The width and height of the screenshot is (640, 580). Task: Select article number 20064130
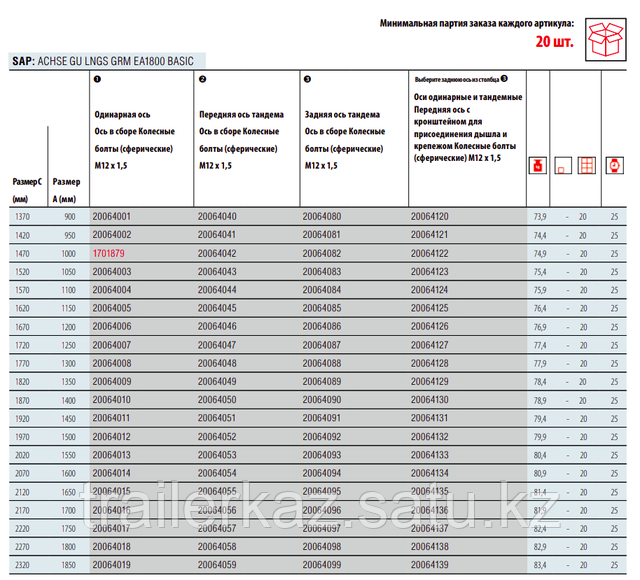pos(429,400)
